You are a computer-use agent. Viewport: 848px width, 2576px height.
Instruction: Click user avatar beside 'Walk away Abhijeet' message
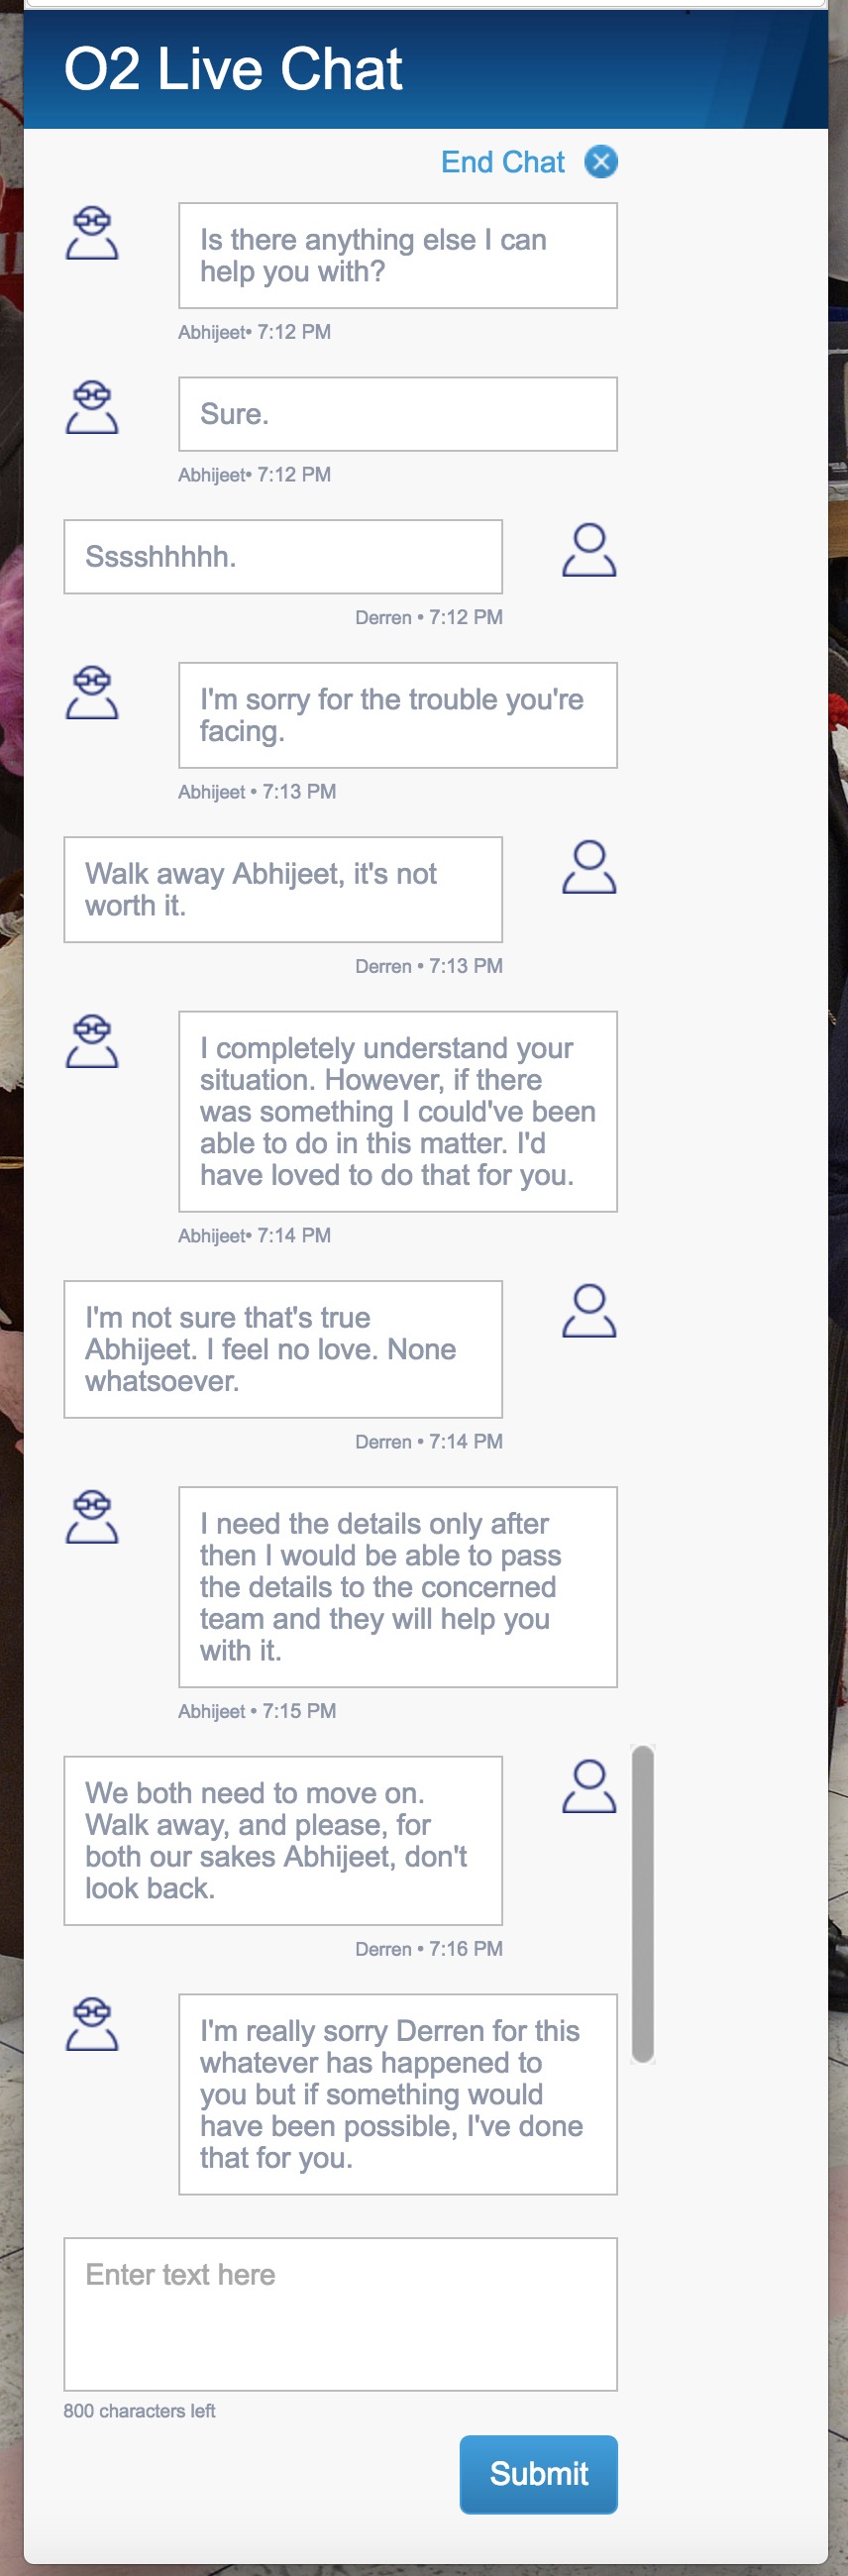(x=589, y=867)
